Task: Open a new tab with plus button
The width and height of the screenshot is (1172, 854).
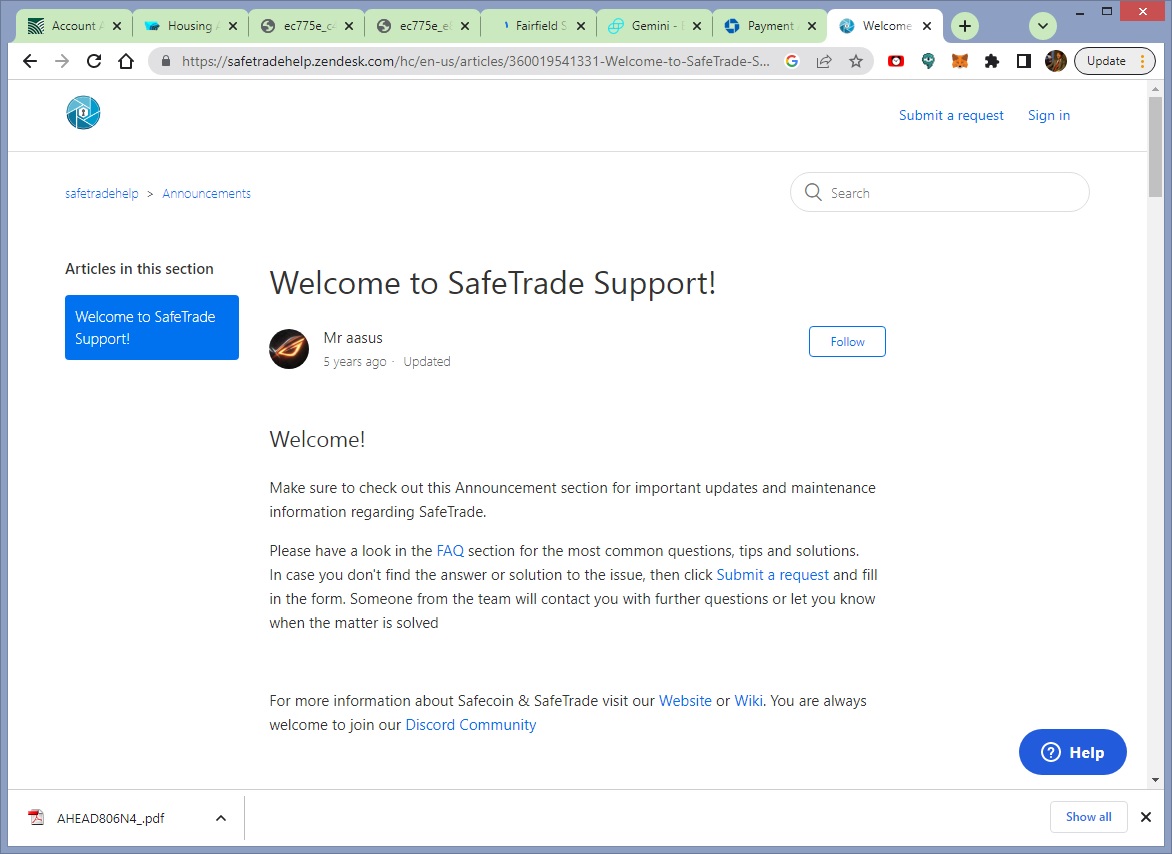Action: [x=965, y=26]
